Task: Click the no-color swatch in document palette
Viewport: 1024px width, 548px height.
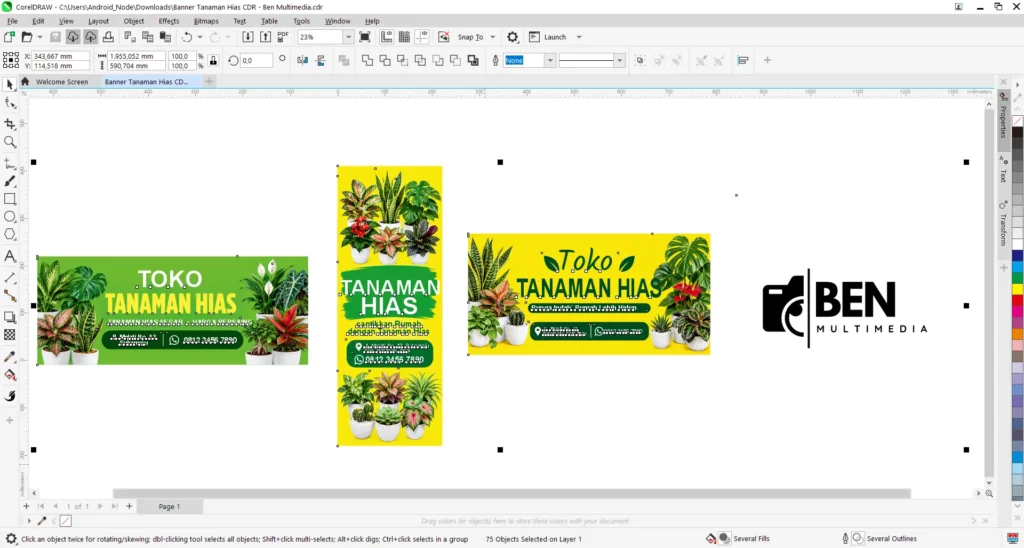Action: pyautogui.click(x=65, y=521)
